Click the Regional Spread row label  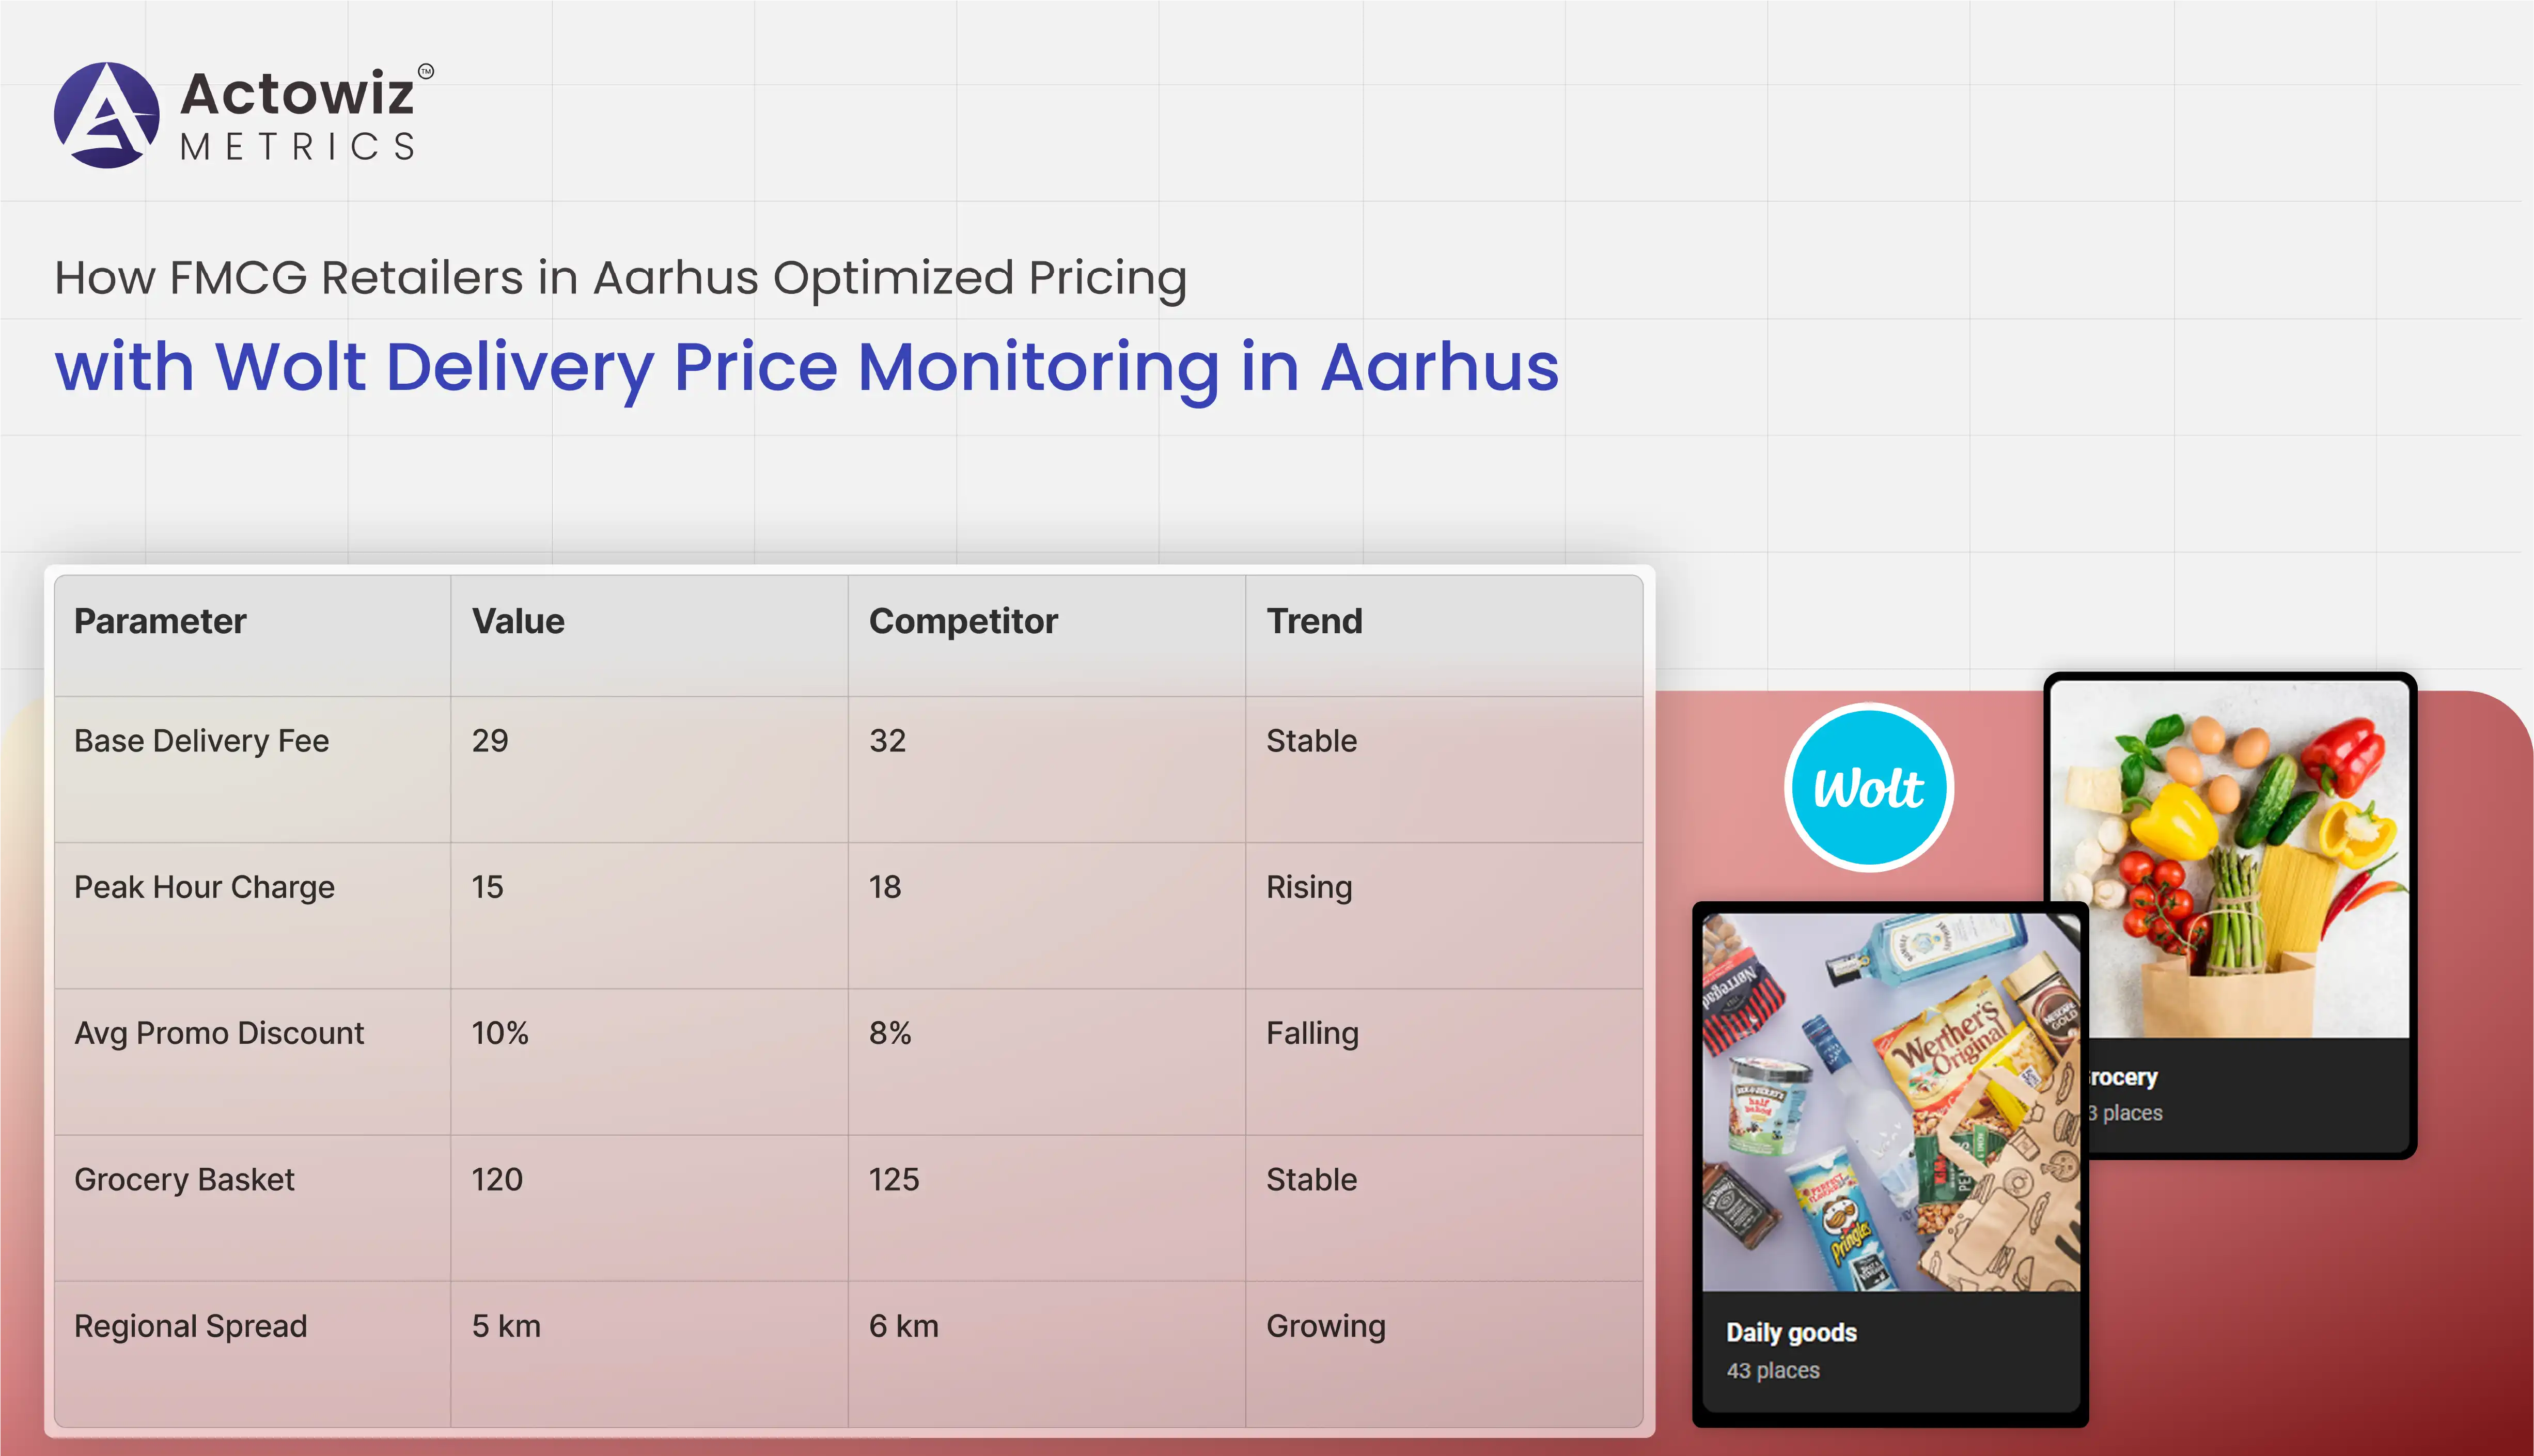[190, 1326]
